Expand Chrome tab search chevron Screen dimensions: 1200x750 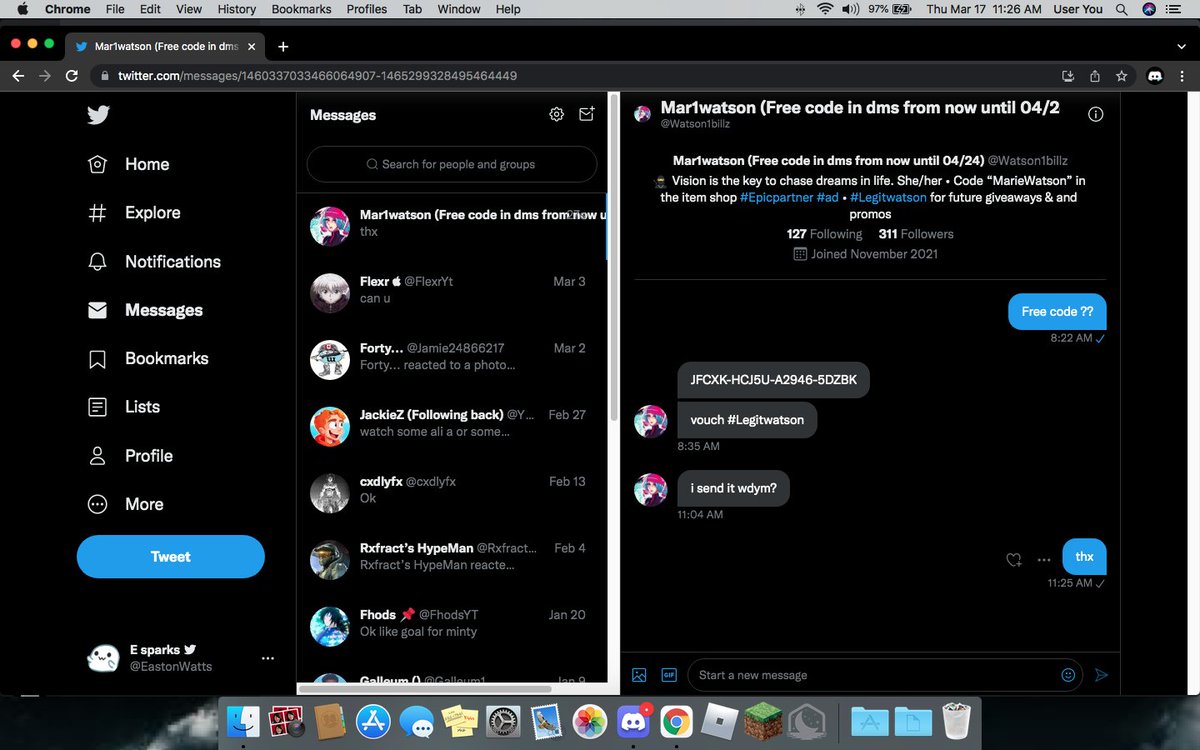tap(1182, 46)
